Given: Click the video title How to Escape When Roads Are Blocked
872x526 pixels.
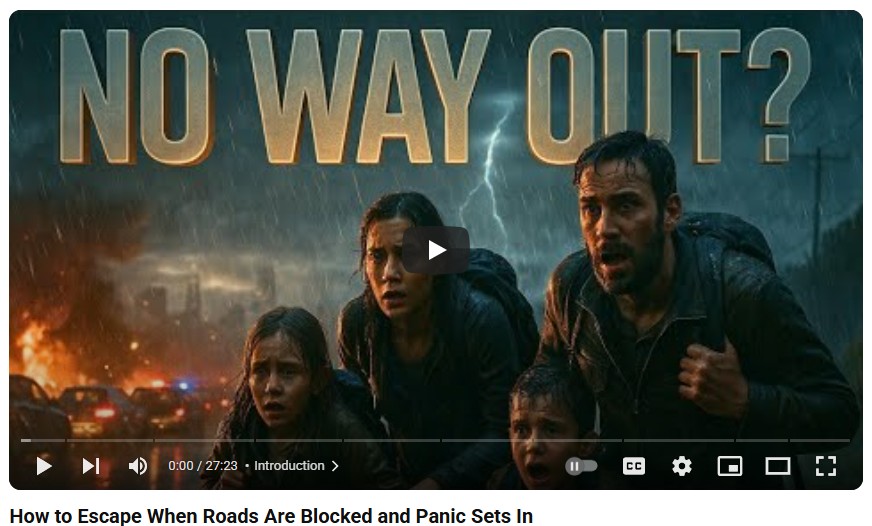Looking at the screenshot, I should [x=271, y=516].
